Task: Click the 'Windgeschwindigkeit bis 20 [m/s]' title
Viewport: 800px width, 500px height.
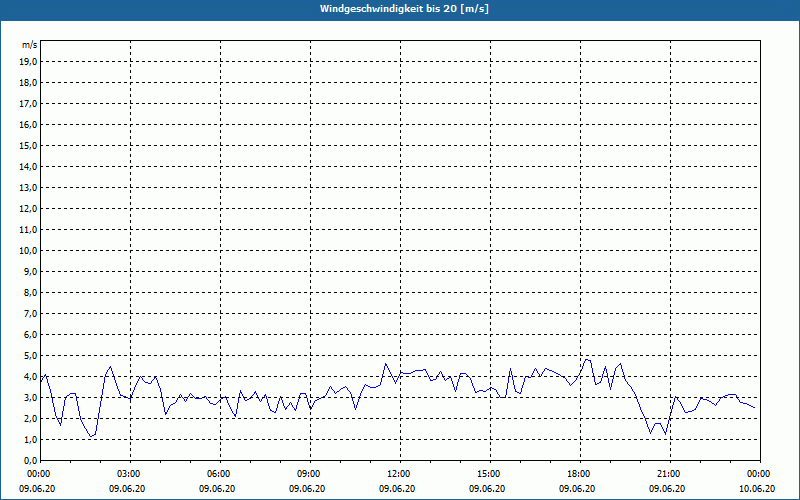Action: coord(404,9)
